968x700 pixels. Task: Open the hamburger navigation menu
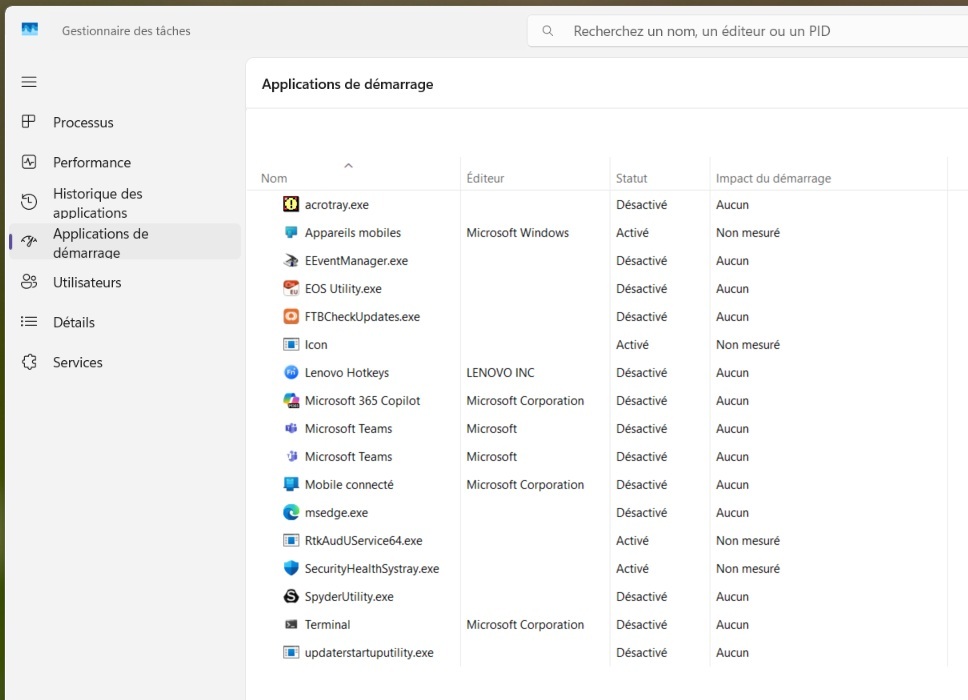[29, 82]
